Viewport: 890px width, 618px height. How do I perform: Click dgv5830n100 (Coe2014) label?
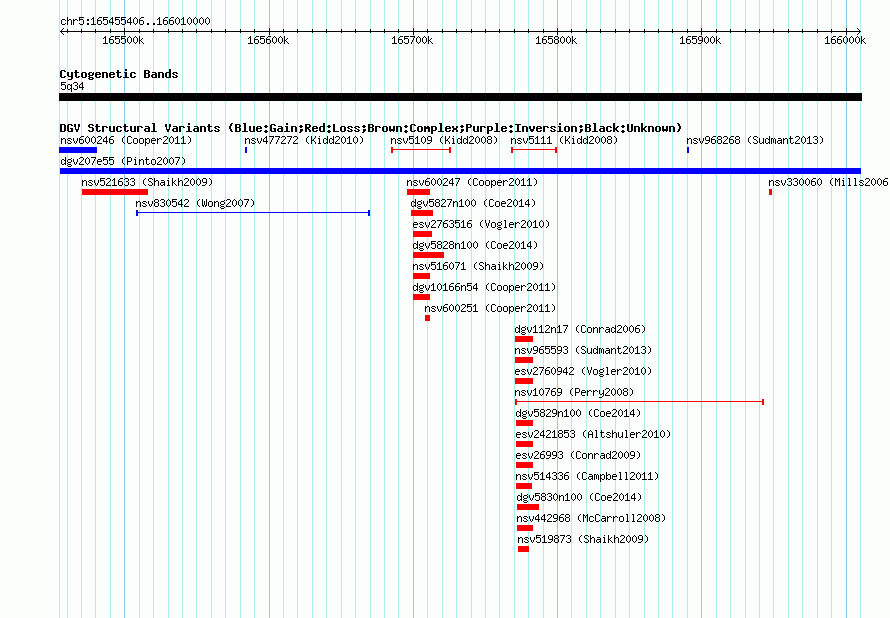click(x=580, y=497)
